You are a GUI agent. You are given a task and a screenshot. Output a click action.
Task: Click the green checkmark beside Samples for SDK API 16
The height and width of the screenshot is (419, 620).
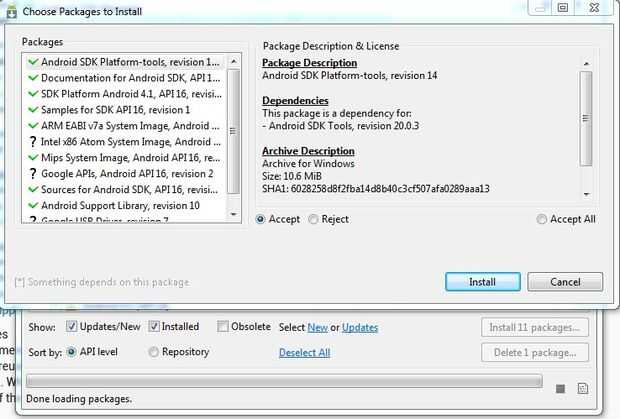pos(33,110)
